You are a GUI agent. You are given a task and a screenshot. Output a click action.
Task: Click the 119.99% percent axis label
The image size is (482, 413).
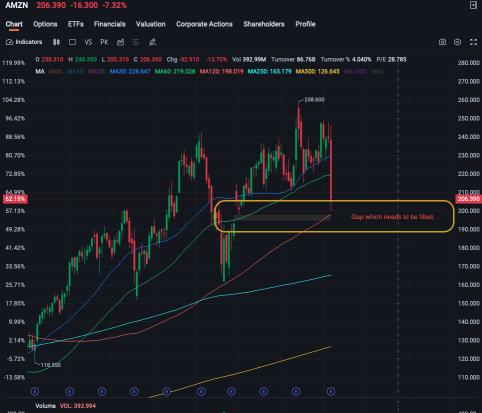click(x=13, y=63)
